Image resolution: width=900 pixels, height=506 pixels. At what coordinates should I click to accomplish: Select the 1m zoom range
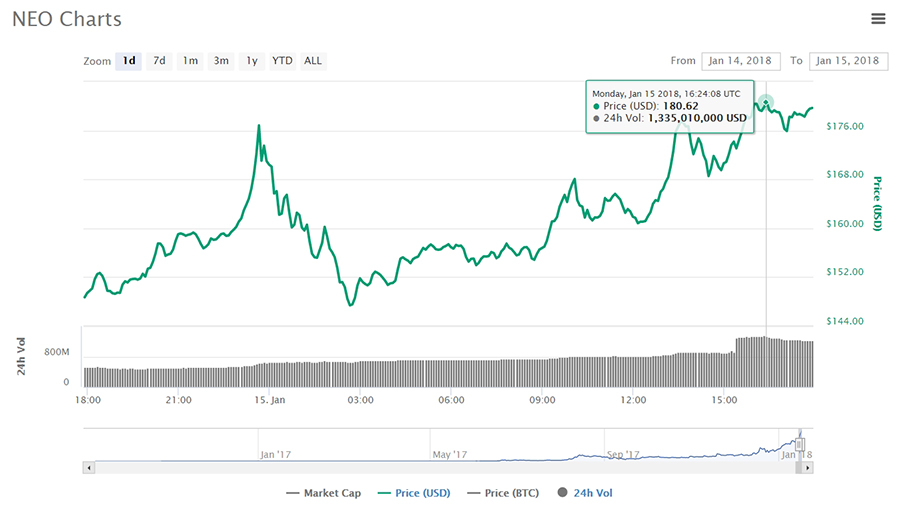(x=190, y=61)
